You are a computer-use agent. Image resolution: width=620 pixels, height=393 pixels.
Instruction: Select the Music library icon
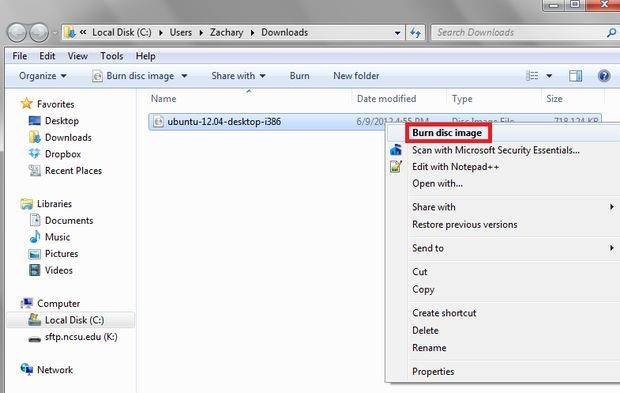[x=35, y=237]
